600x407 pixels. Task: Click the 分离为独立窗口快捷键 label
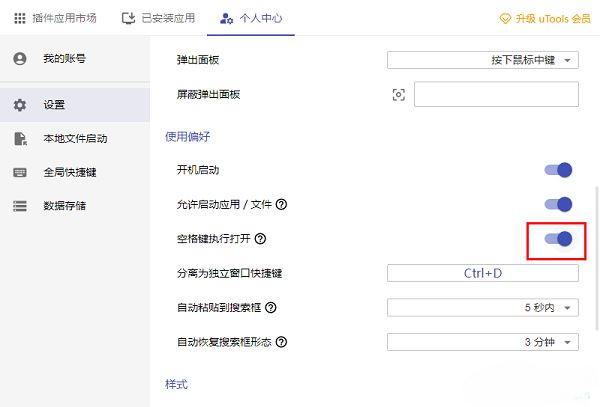point(229,273)
